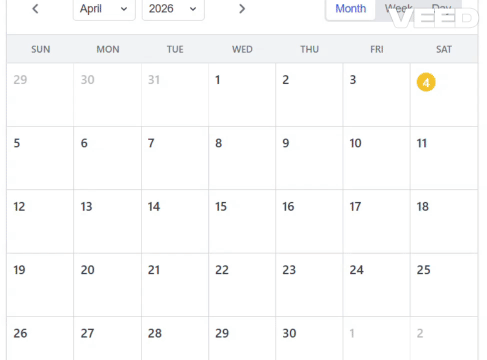Select April 23 cell

point(309,285)
